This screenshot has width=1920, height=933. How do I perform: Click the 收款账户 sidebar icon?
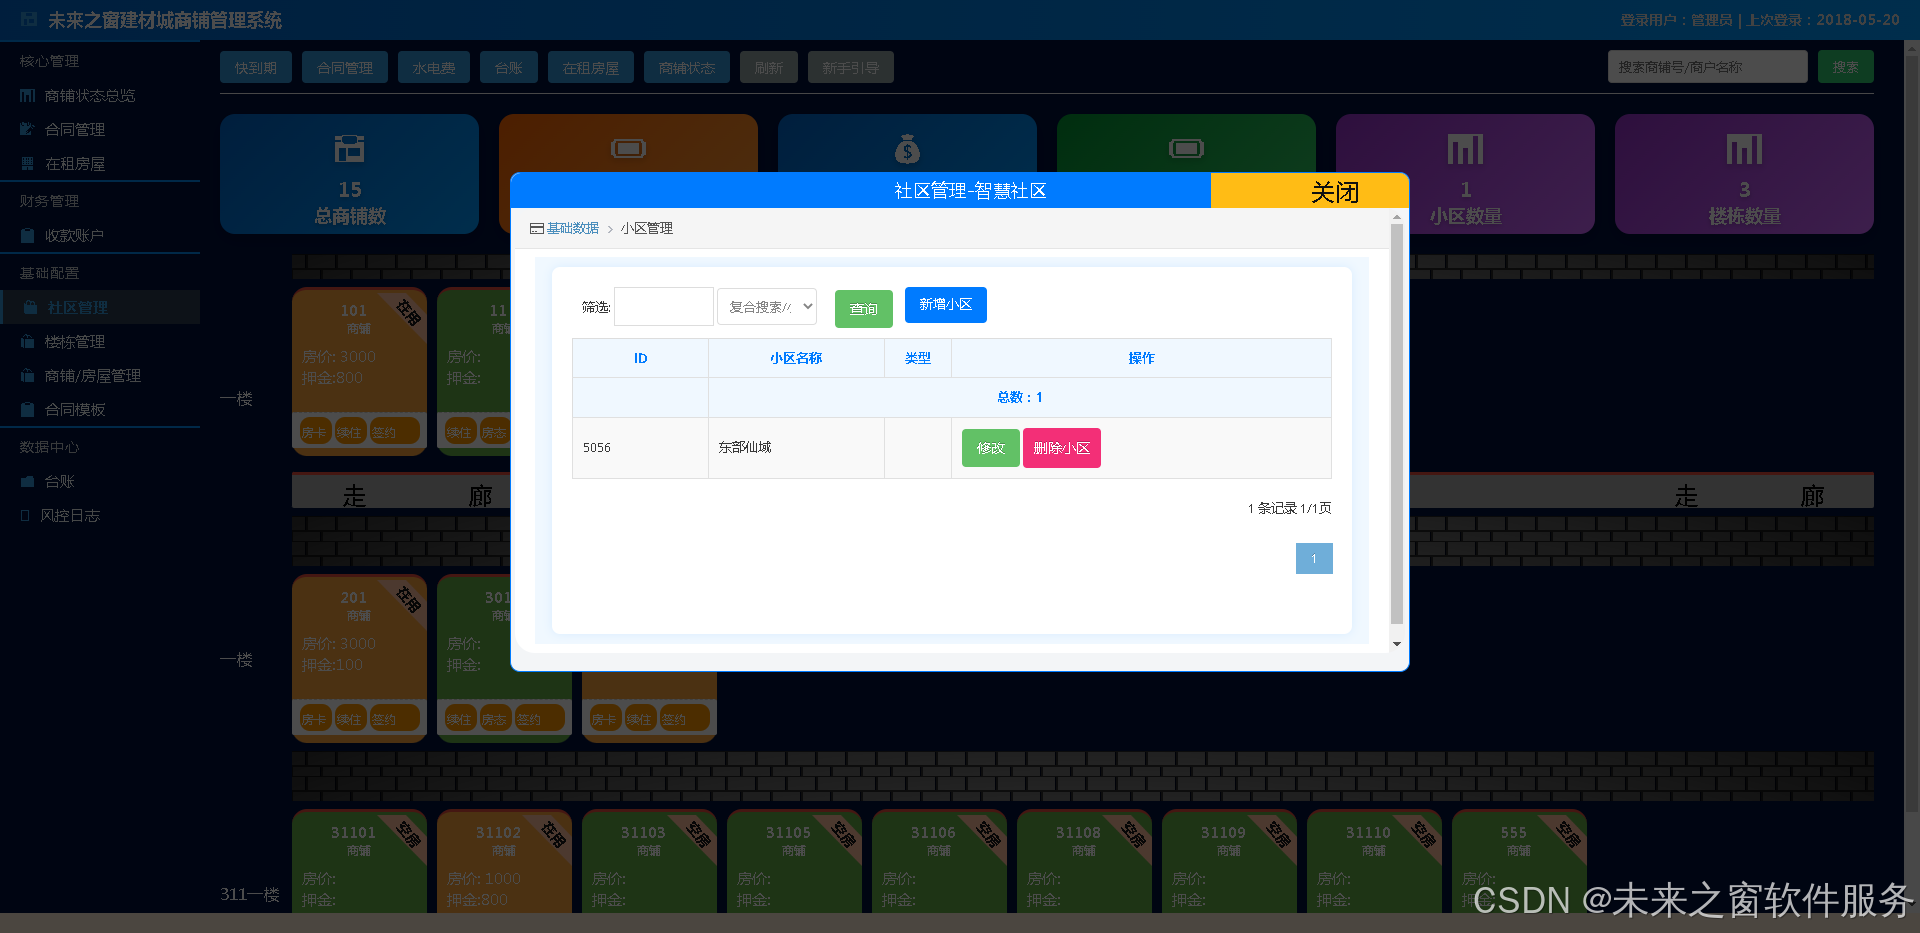(x=27, y=236)
